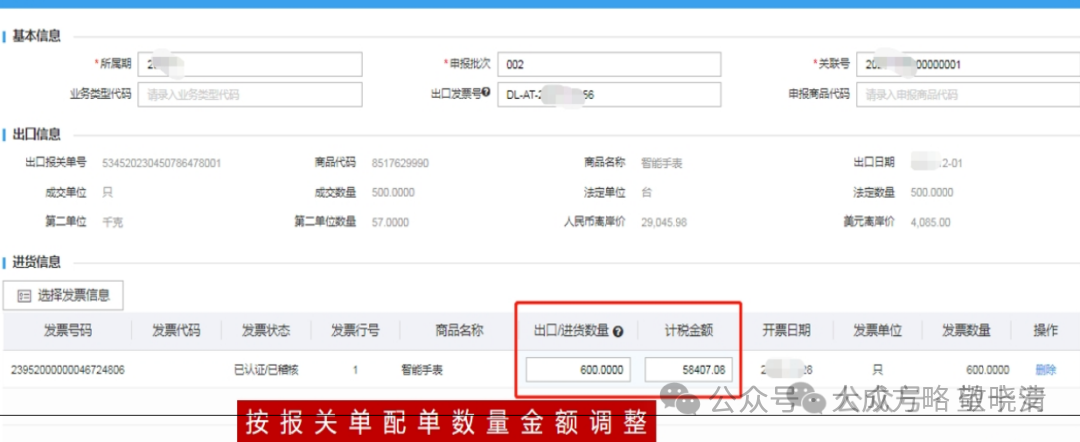Click the 发票数量 column header

(966, 330)
